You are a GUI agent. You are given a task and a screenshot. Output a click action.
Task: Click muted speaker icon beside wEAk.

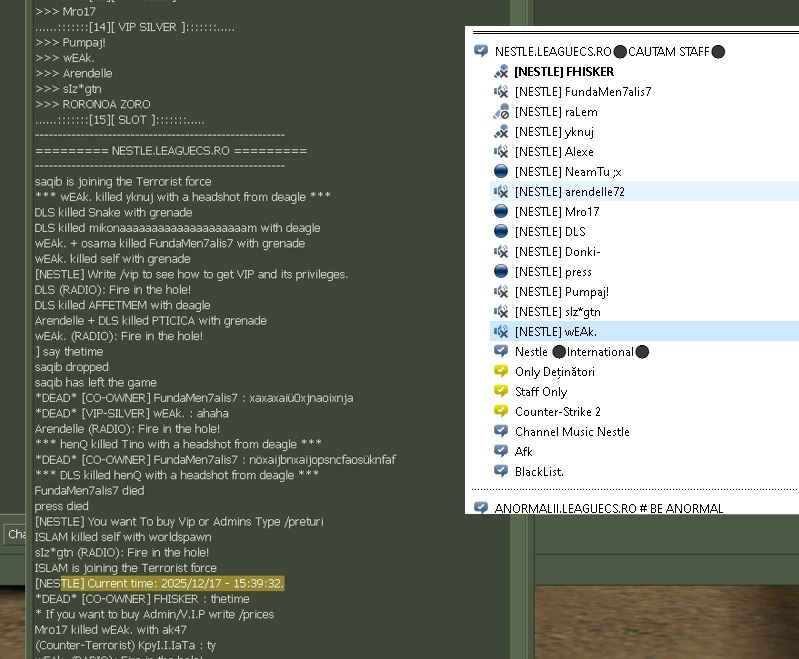[x=501, y=331]
